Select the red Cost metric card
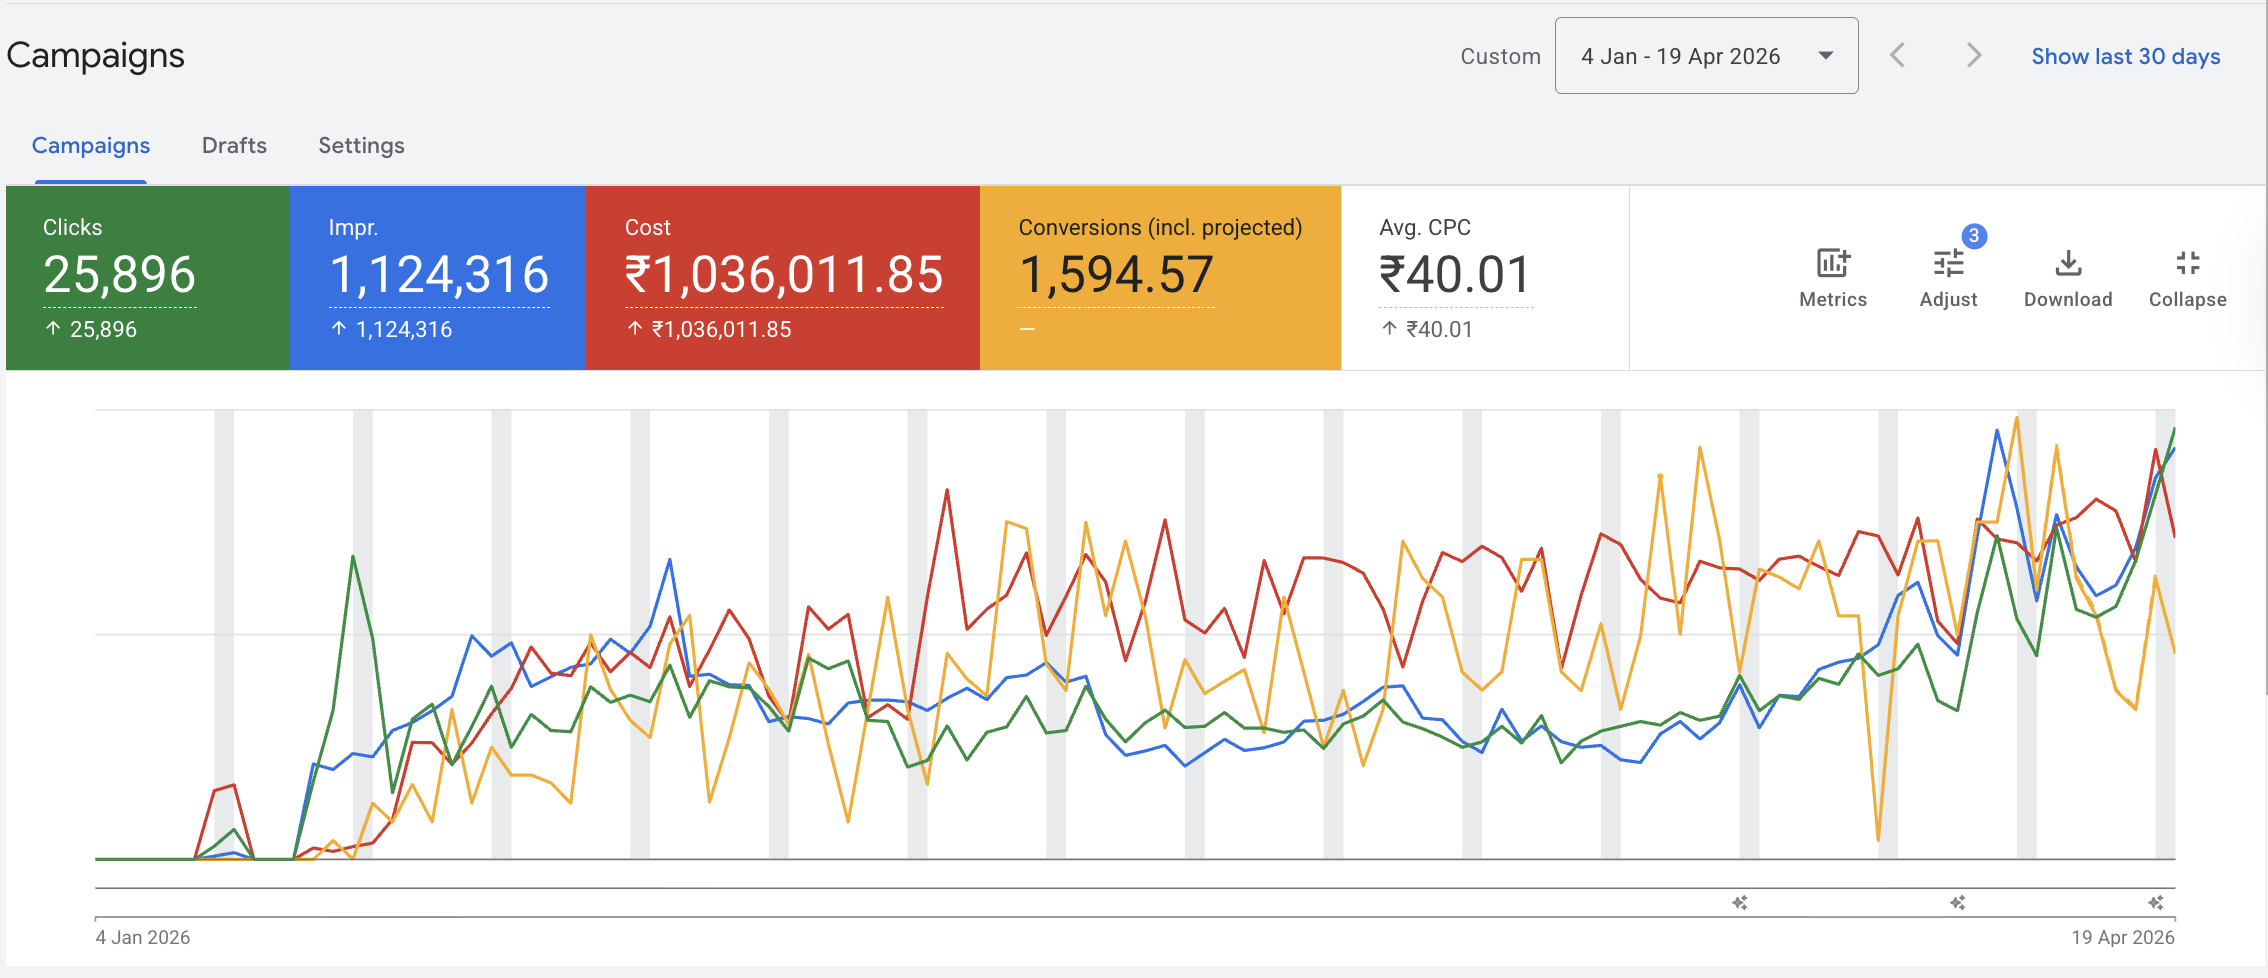 pyautogui.click(x=782, y=278)
